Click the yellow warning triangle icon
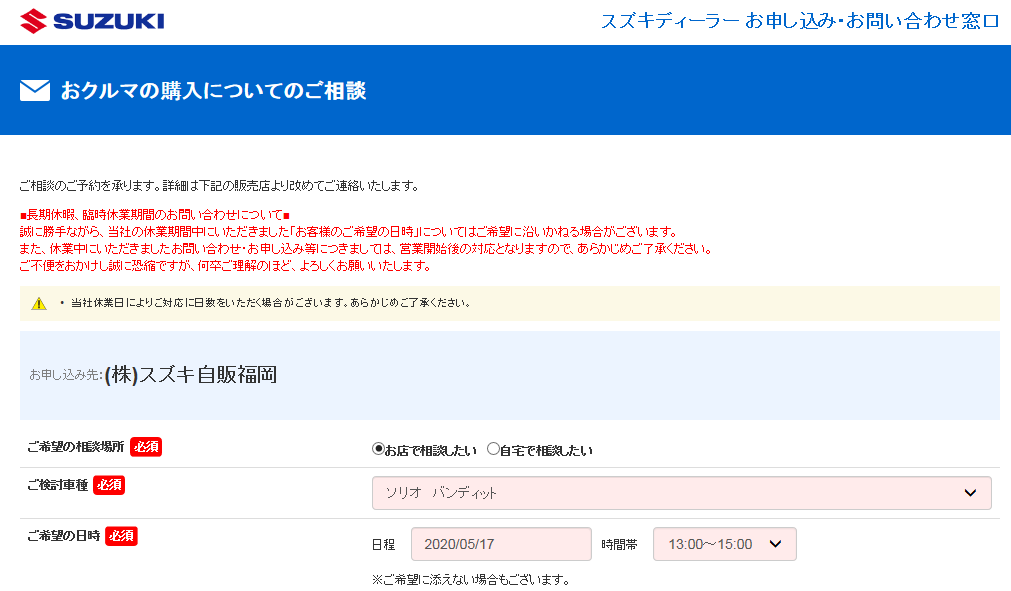Image resolution: width=1011 pixels, height=591 pixels. (39, 304)
